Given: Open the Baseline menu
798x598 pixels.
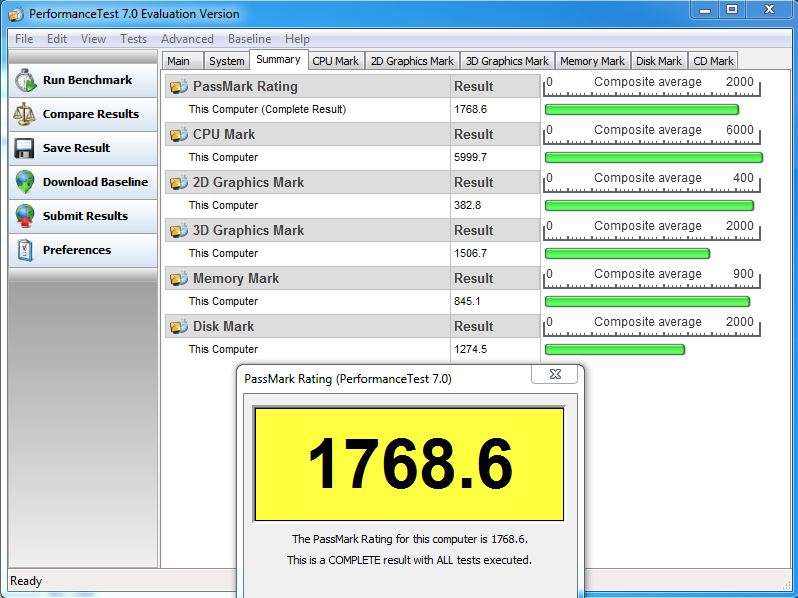Looking at the screenshot, I should pos(249,39).
